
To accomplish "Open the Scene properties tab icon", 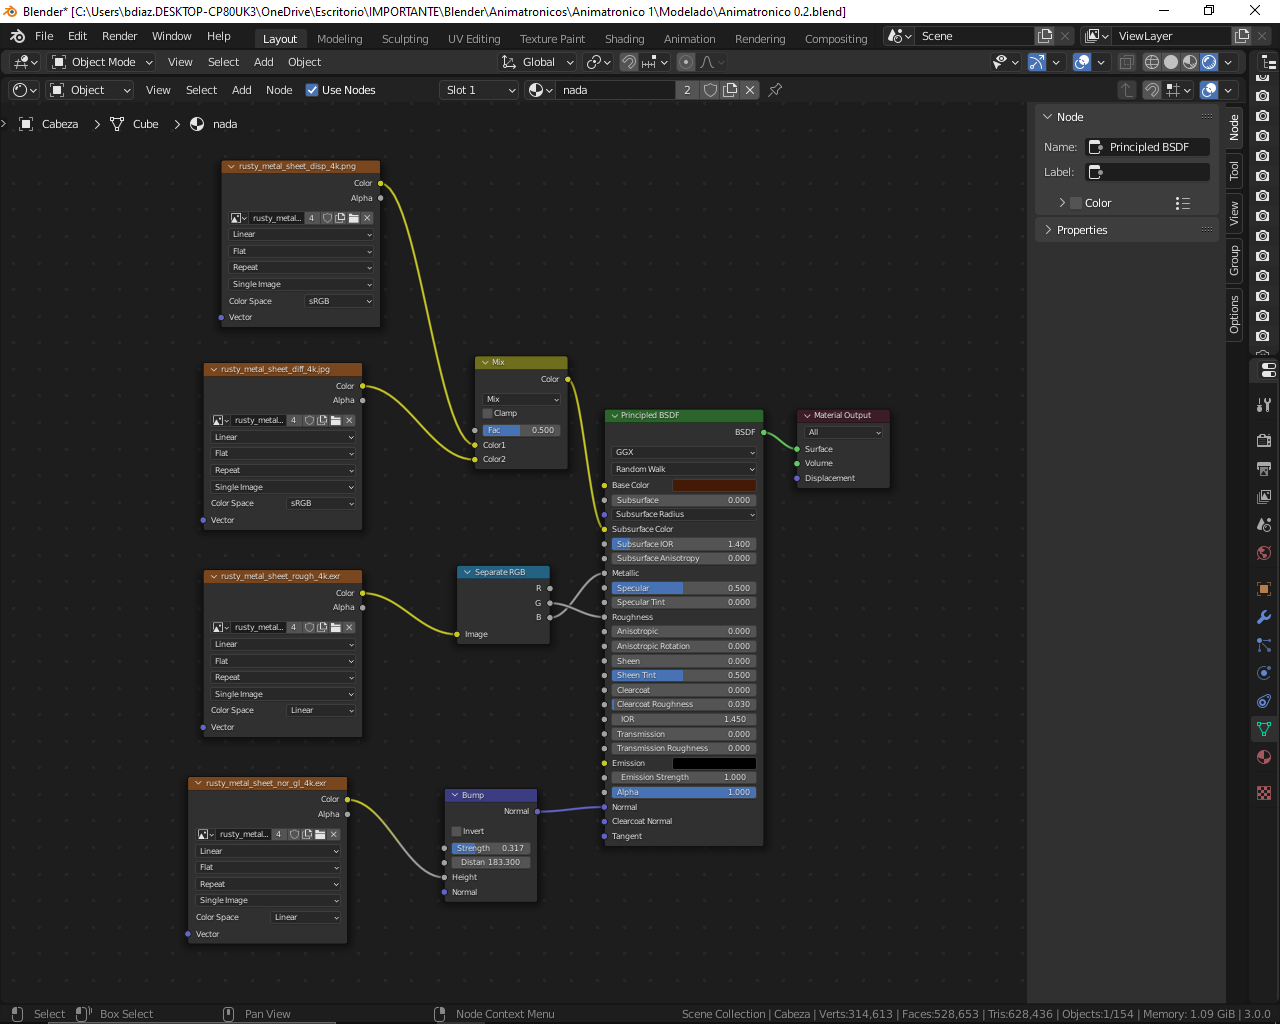I will click(1264, 524).
